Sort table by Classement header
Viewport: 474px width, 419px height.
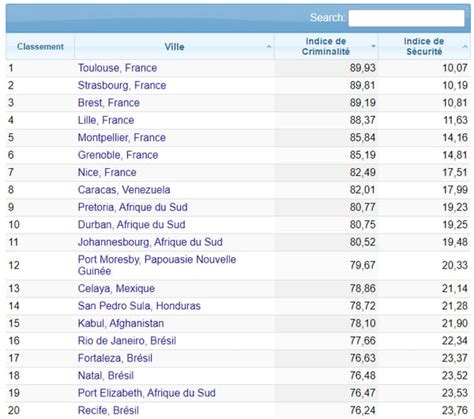coord(40,47)
